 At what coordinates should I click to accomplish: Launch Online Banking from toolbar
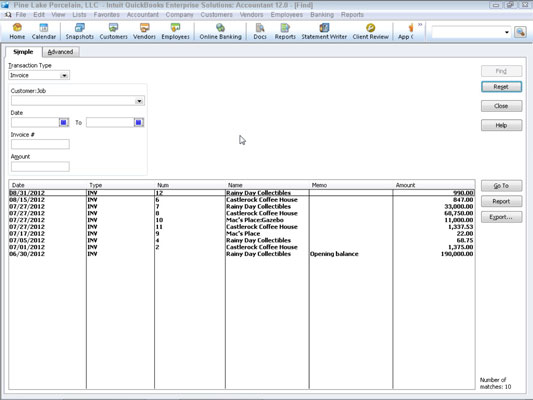(x=220, y=31)
